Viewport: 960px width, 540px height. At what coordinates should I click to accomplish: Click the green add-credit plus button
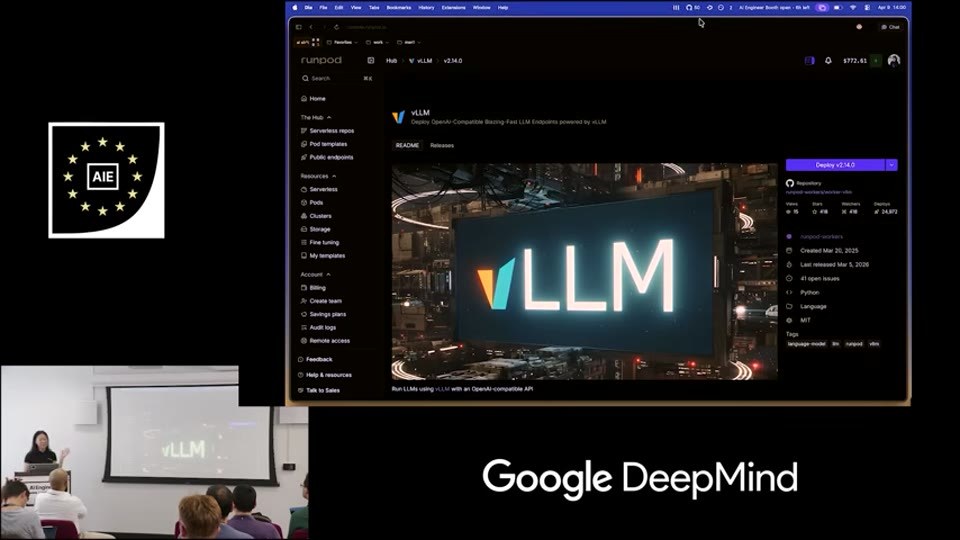pyautogui.click(x=876, y=61)
